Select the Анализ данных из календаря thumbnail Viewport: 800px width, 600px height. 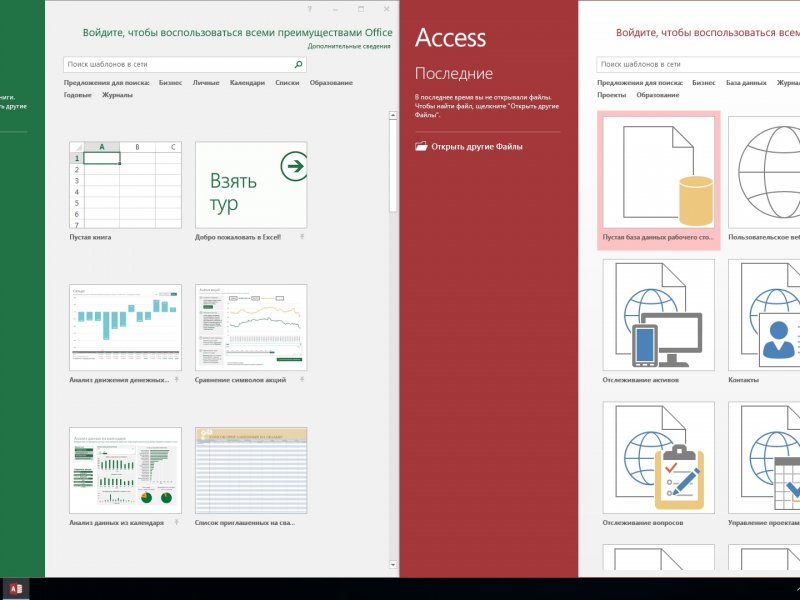point(126,470)
